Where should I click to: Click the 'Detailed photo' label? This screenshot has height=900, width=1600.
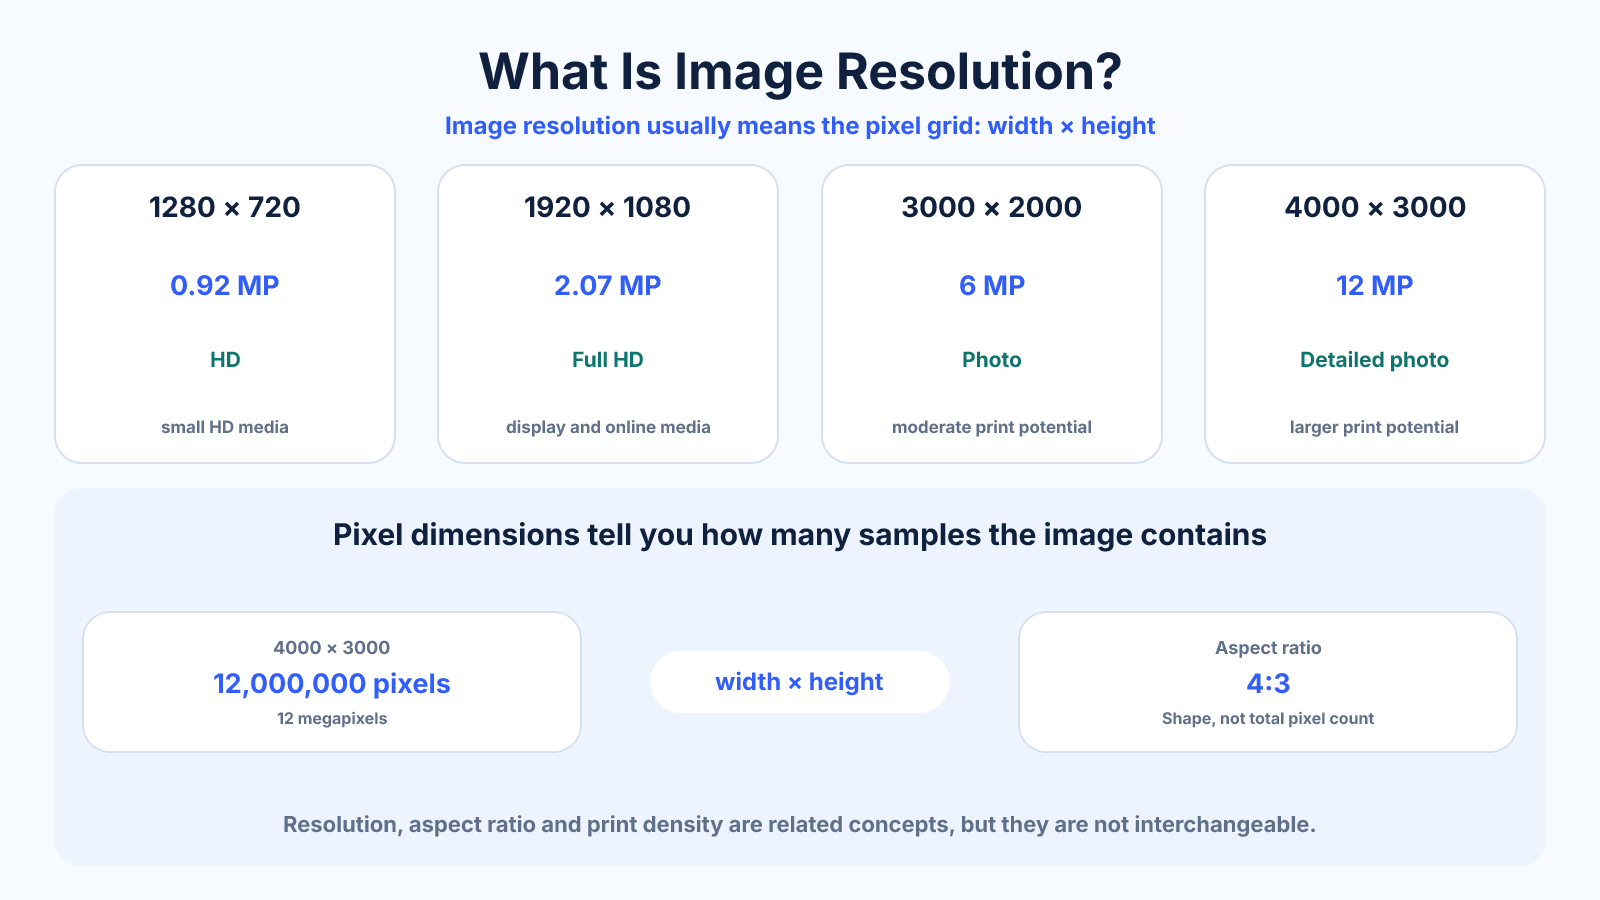[1375, 360]
